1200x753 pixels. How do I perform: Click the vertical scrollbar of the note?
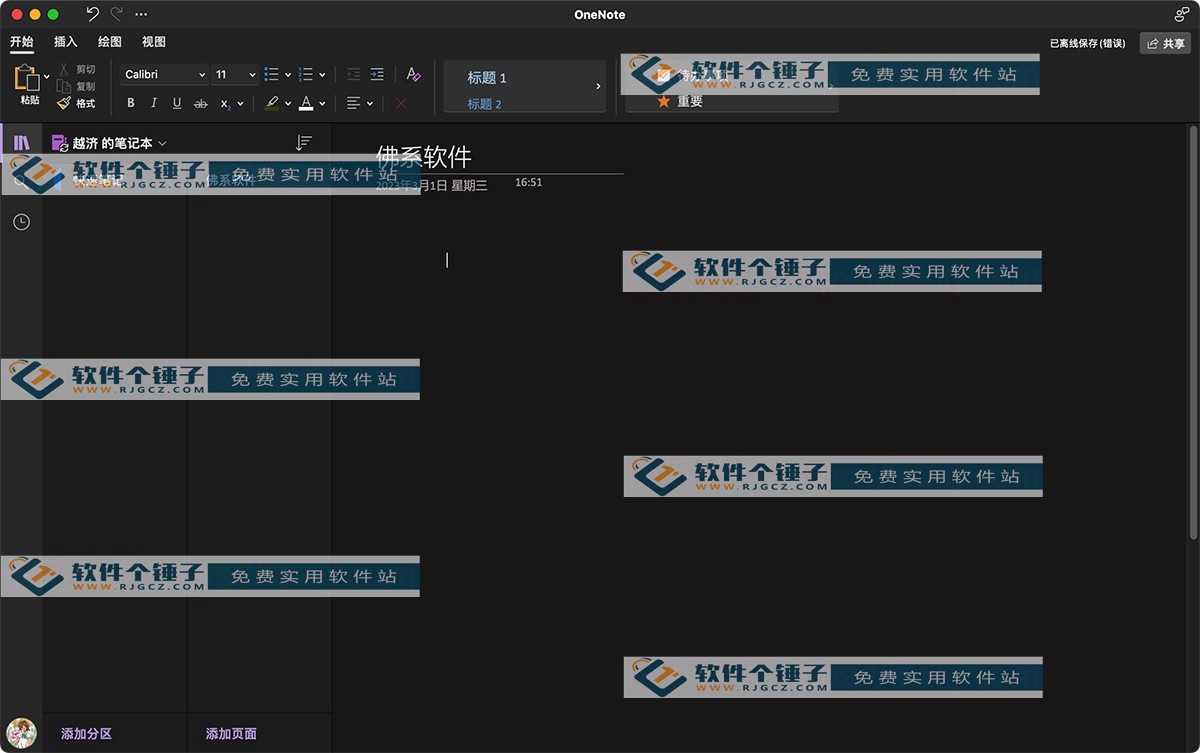click(x=1192, y=333)
